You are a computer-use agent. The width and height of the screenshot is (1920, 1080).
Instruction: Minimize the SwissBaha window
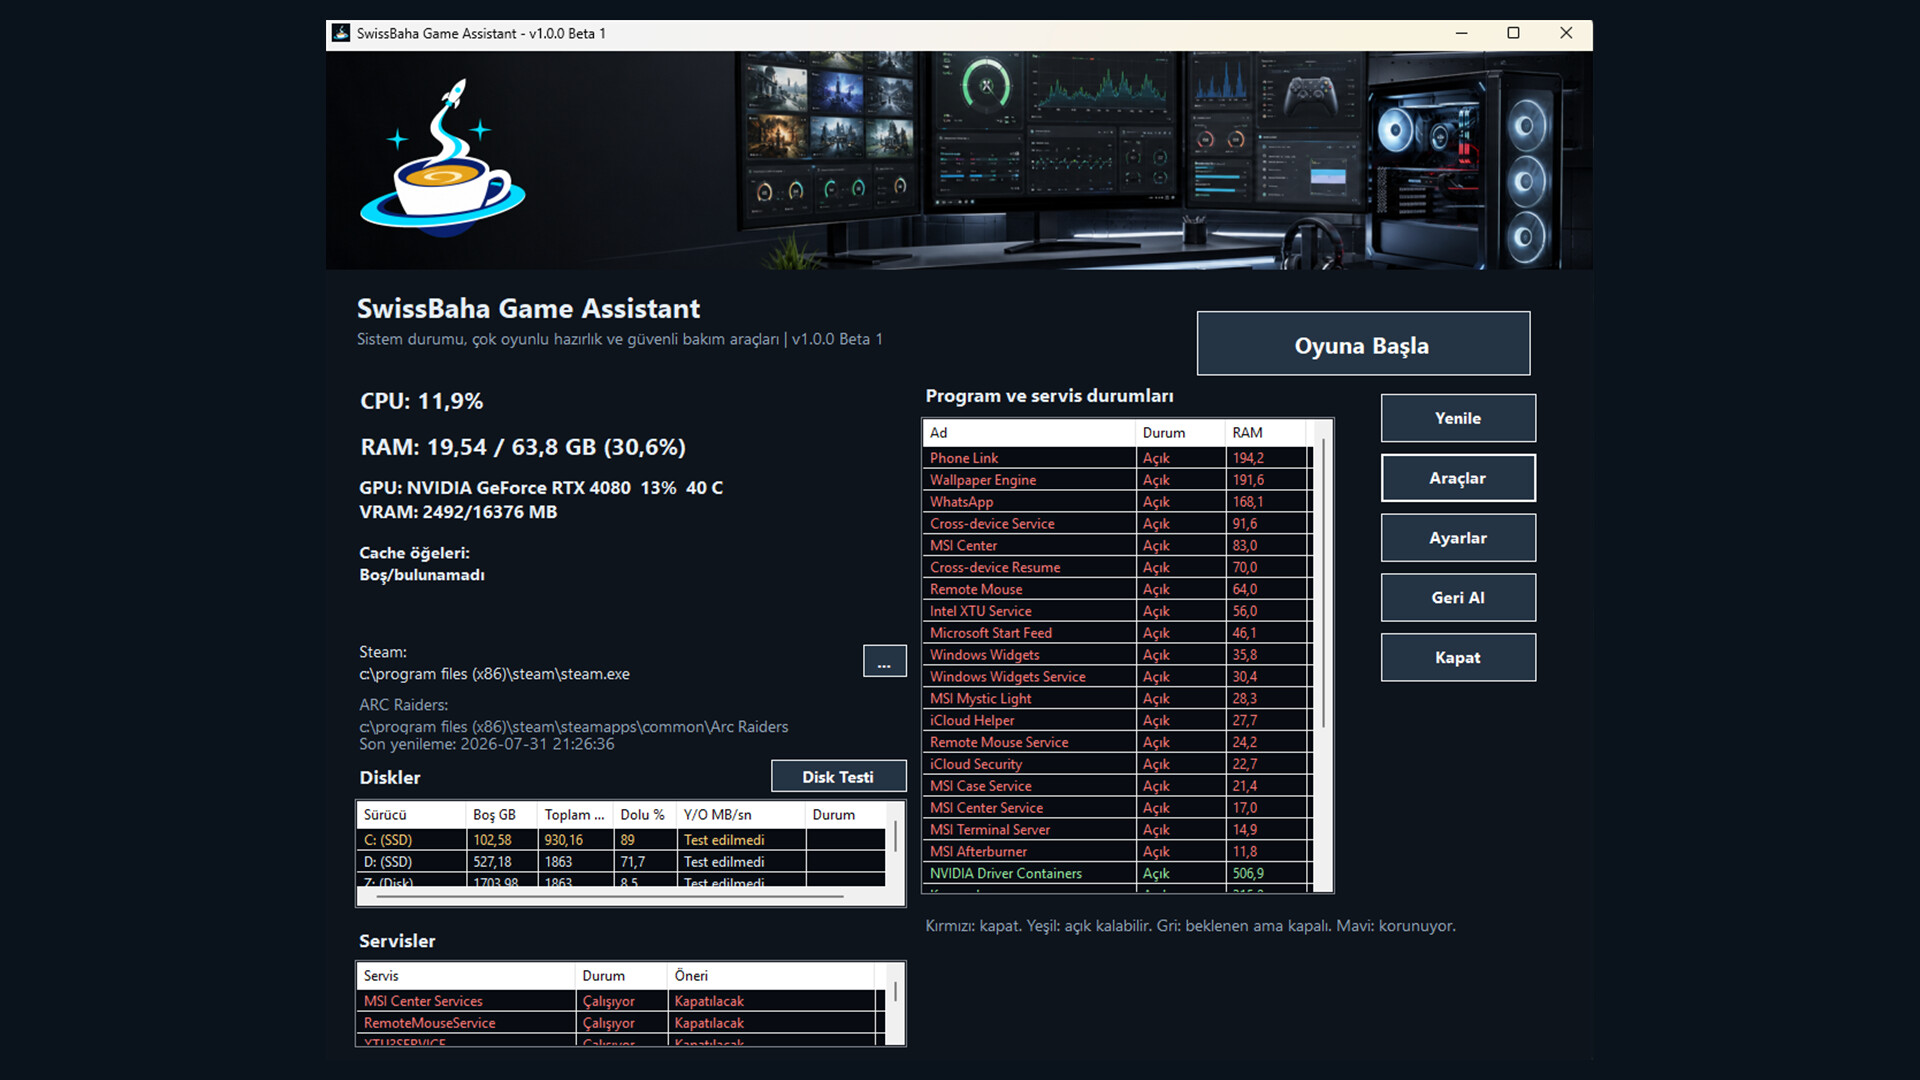(1461, 33)
